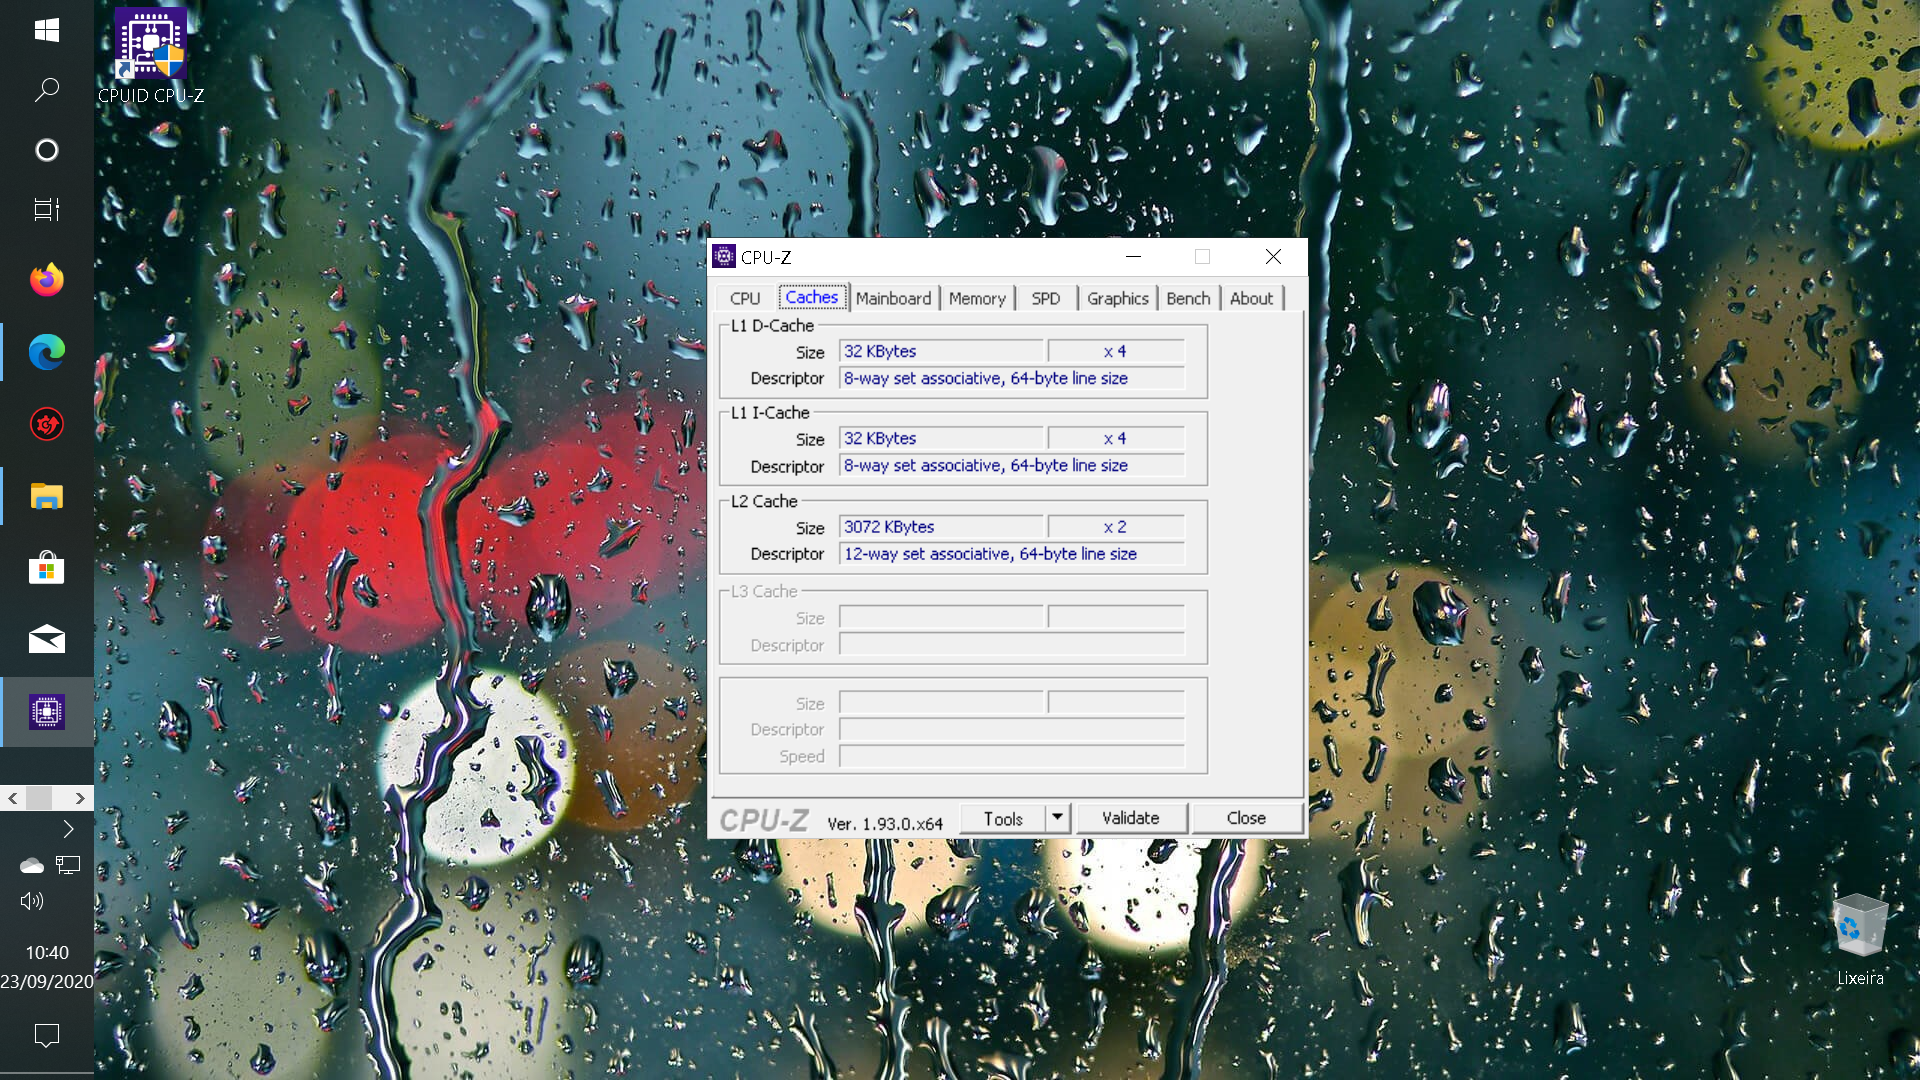Click the L1 I-Cache descriptor field

click(x=1012, y=465)
